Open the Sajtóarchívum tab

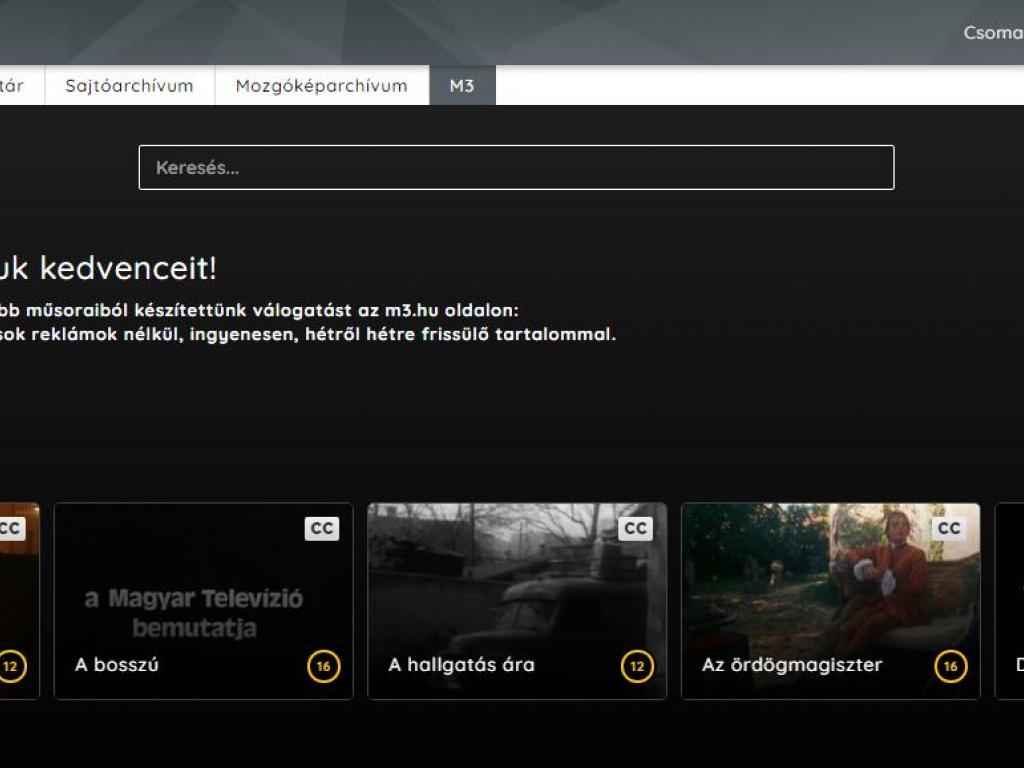point(129,86)
